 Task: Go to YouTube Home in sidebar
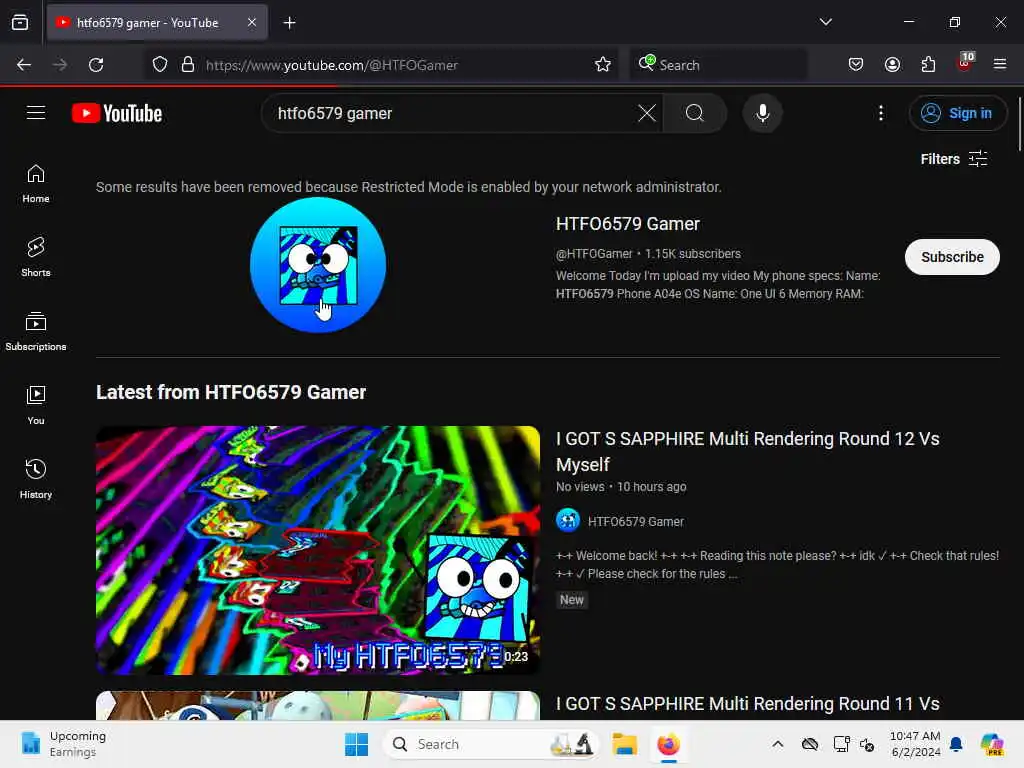pyautogui.click(x=36, y=184)
